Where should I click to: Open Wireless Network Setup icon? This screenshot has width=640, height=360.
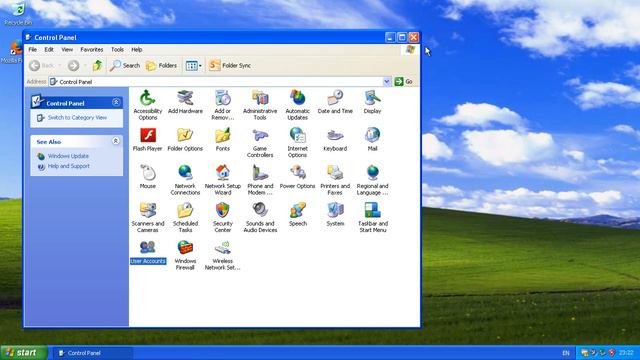(222, 255)
